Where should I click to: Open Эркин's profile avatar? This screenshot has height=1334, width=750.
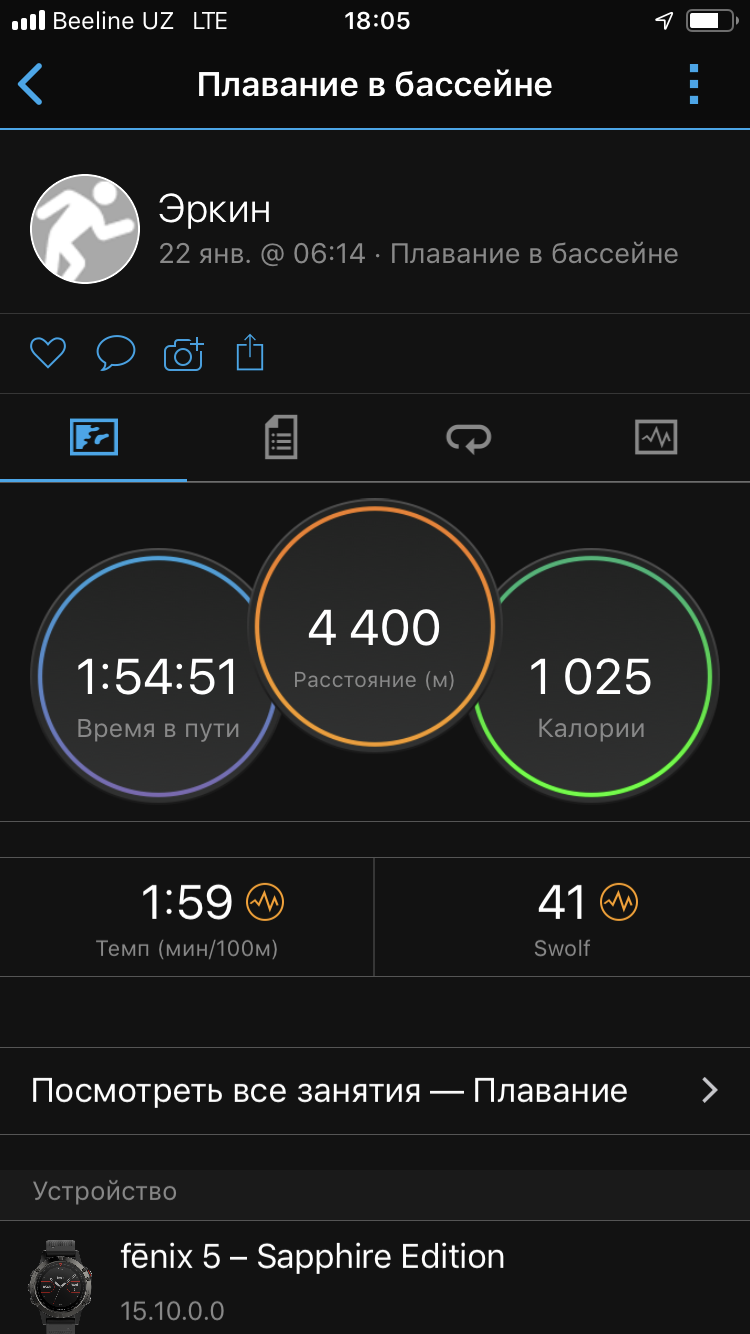[x=85, y=229]
